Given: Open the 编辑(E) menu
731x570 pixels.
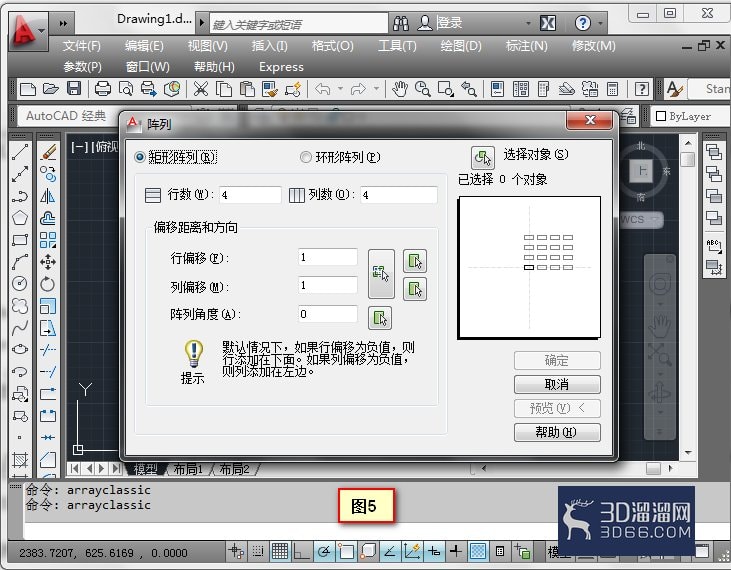Looking at the screenshot, I should (144, 46).
